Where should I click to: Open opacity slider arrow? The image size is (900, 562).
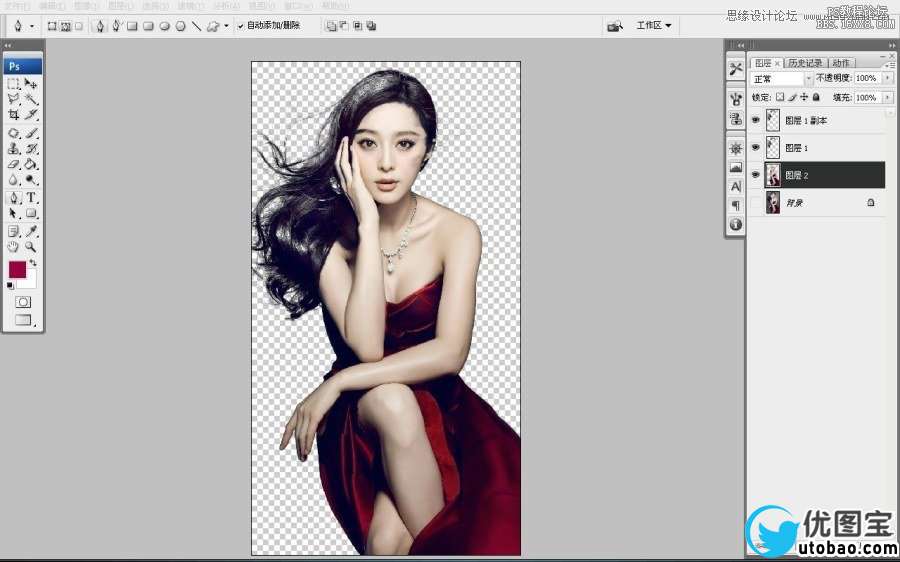click(x=887, y=78)
